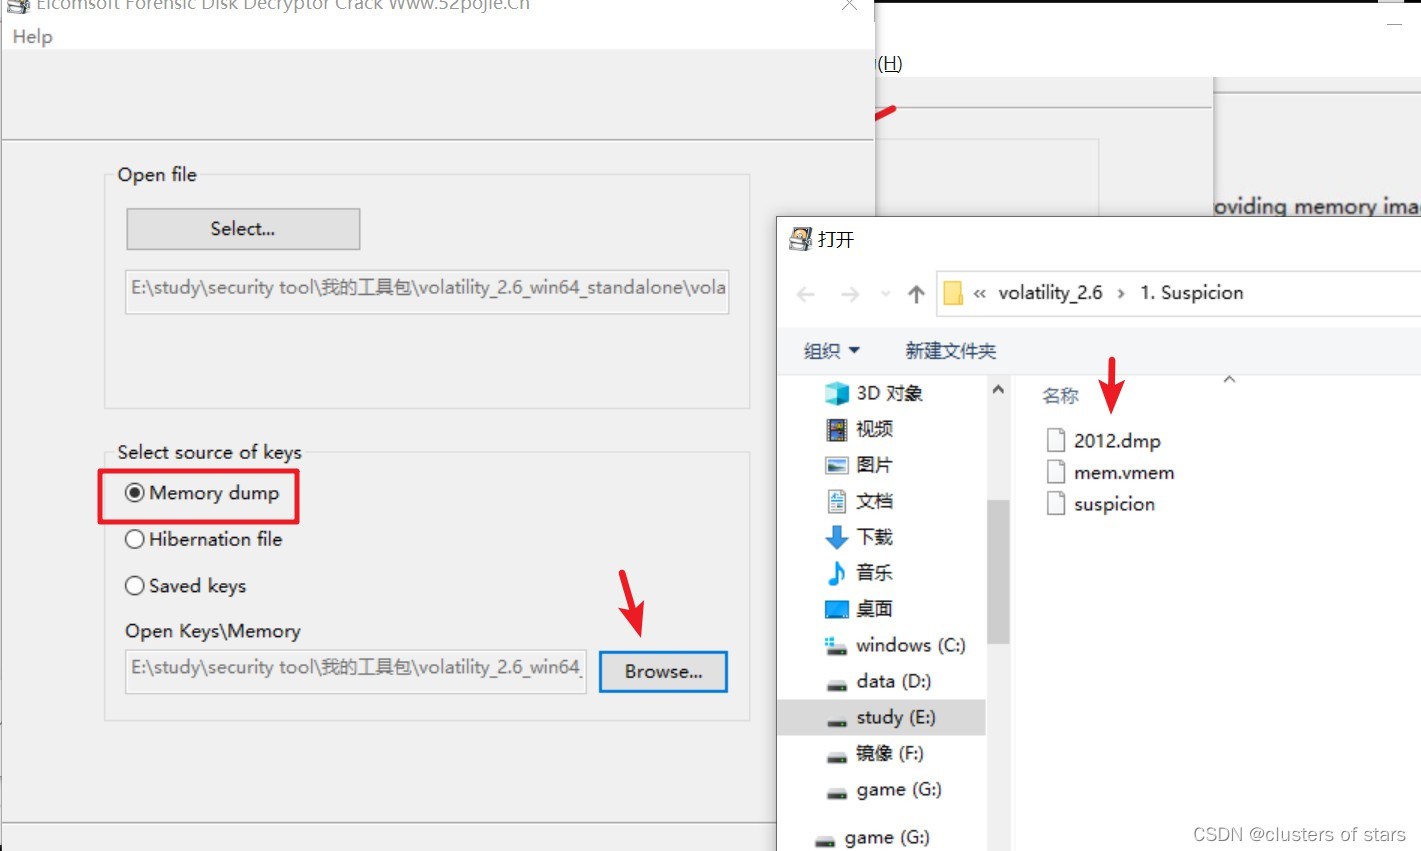
Task: Open the Help menu
Action: (x=31, y=36)
